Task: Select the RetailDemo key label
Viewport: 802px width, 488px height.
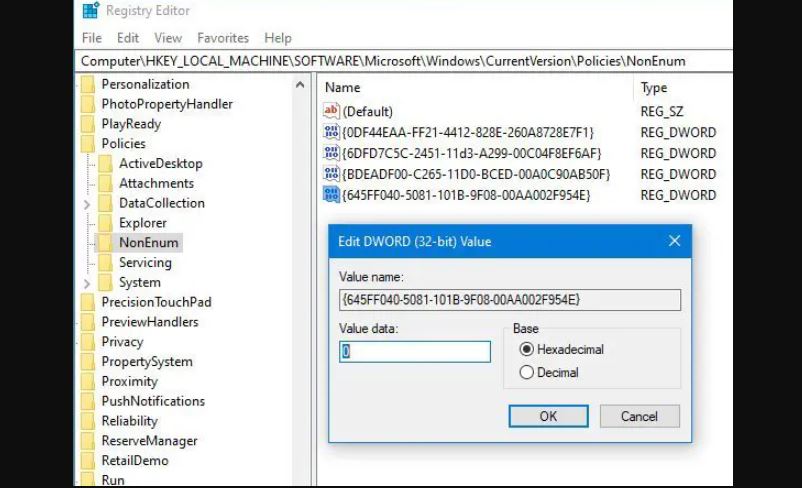Action: point(135,461)
